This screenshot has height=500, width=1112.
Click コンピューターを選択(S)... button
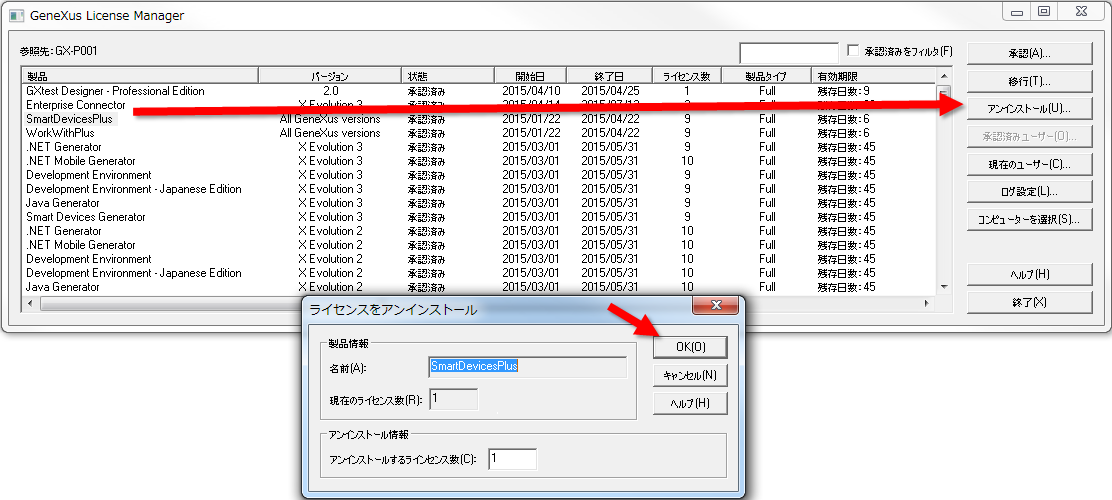coord(1029,219)
